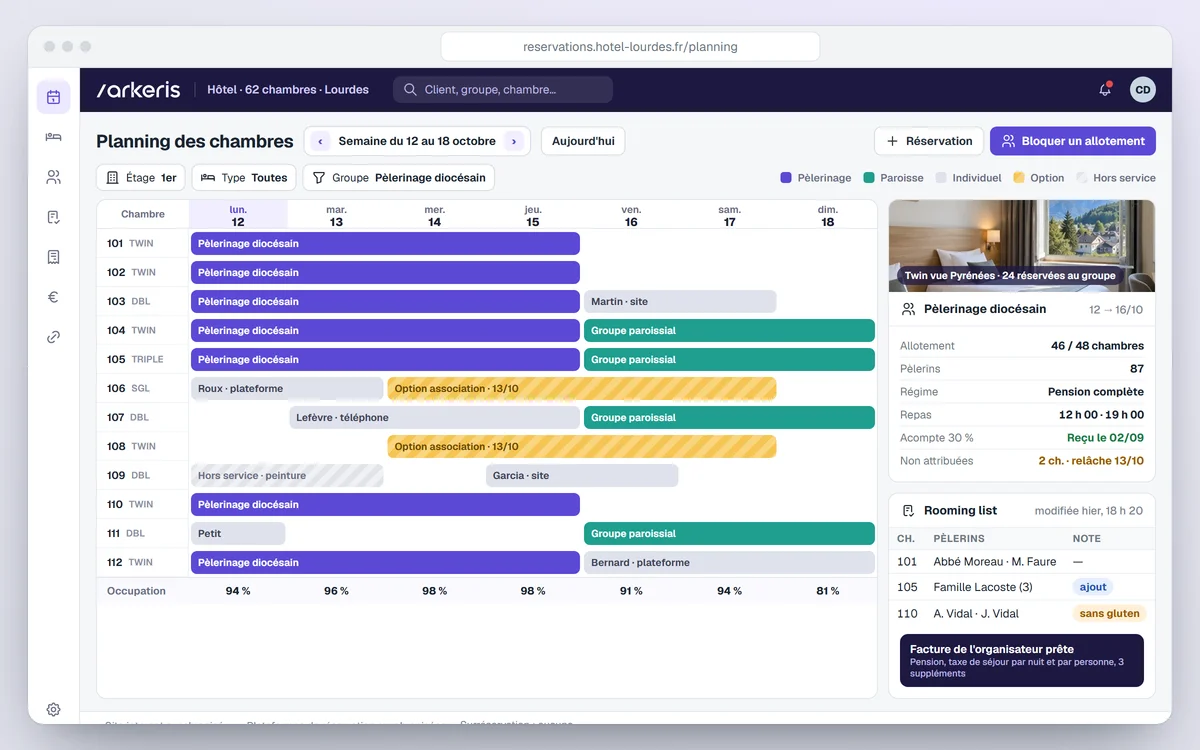The width and height of the screenshot is (1200, 750).
Task: Click the Aujourd'hui button
Action: [x=583, y=141]
